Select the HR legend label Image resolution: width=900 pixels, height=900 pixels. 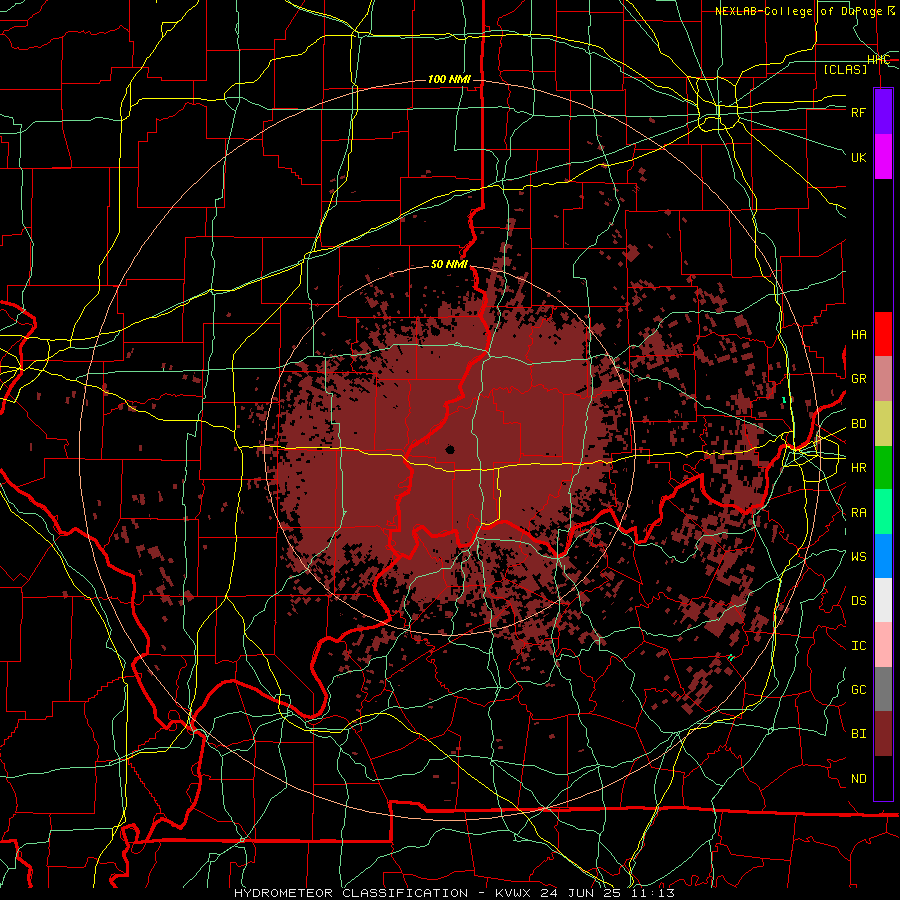[859, 468]
